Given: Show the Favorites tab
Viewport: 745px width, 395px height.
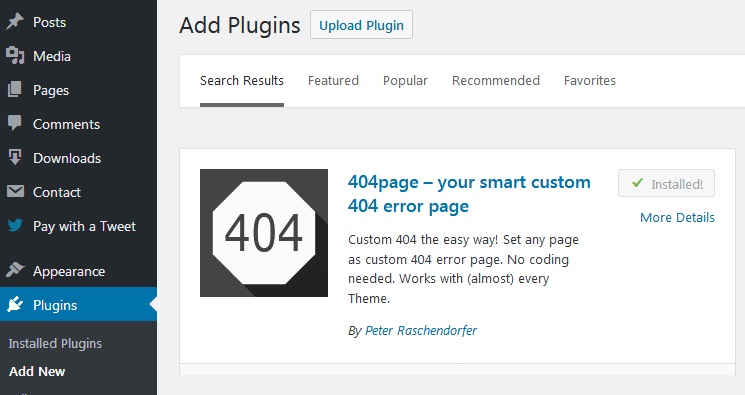Looking at the screenshot, I should click(x=590, y=81).
